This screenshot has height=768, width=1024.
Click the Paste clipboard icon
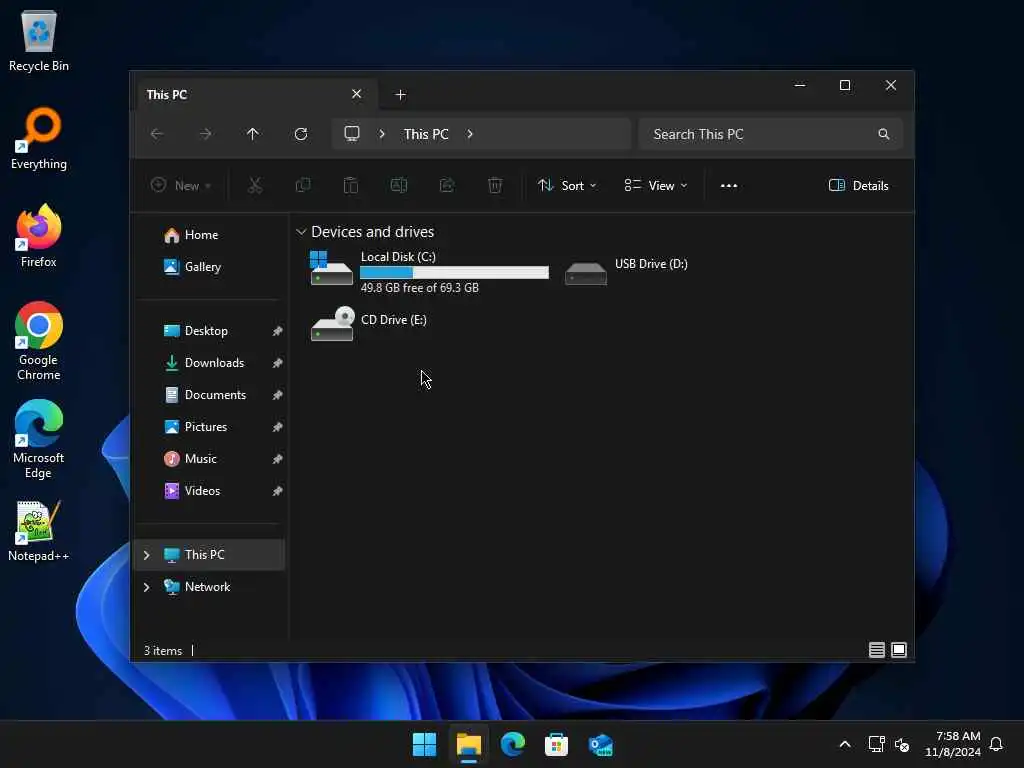[351, 185]
